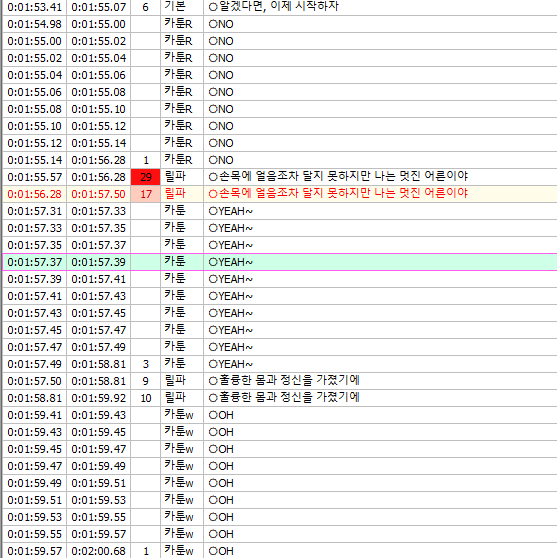This screenshot has width=557, height=558.
Task: Select the OH line starting at 0:01:59.41
Action: click(280, 415)
